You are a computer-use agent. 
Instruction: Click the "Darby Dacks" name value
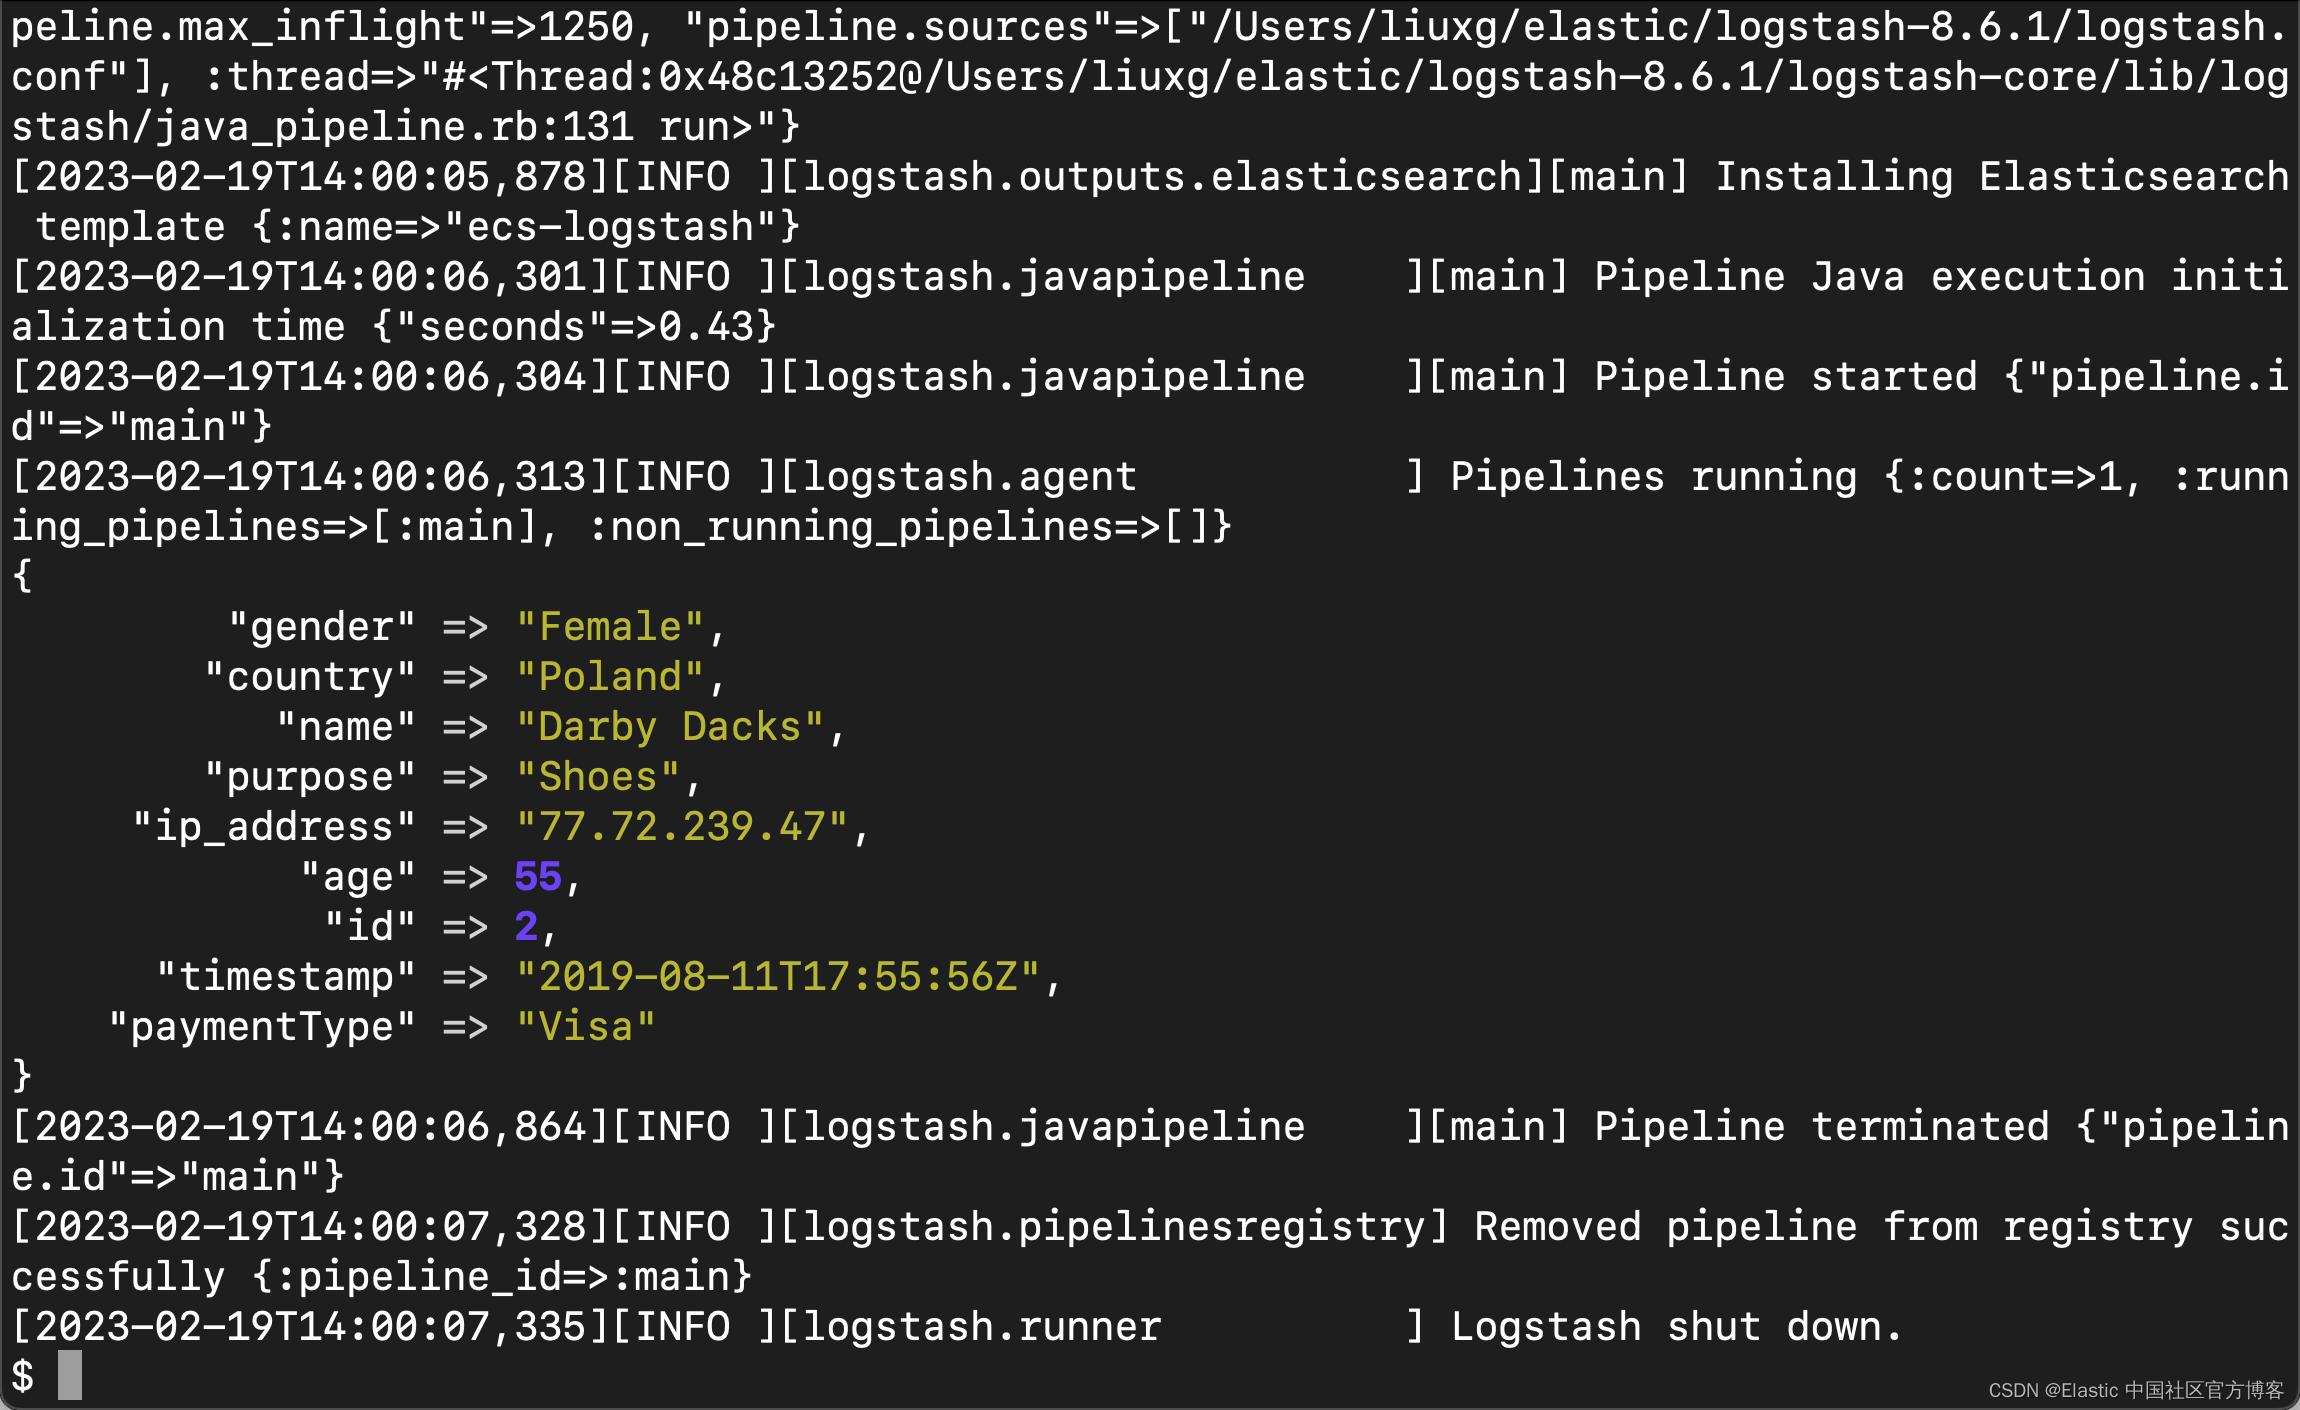coord(670,727)
